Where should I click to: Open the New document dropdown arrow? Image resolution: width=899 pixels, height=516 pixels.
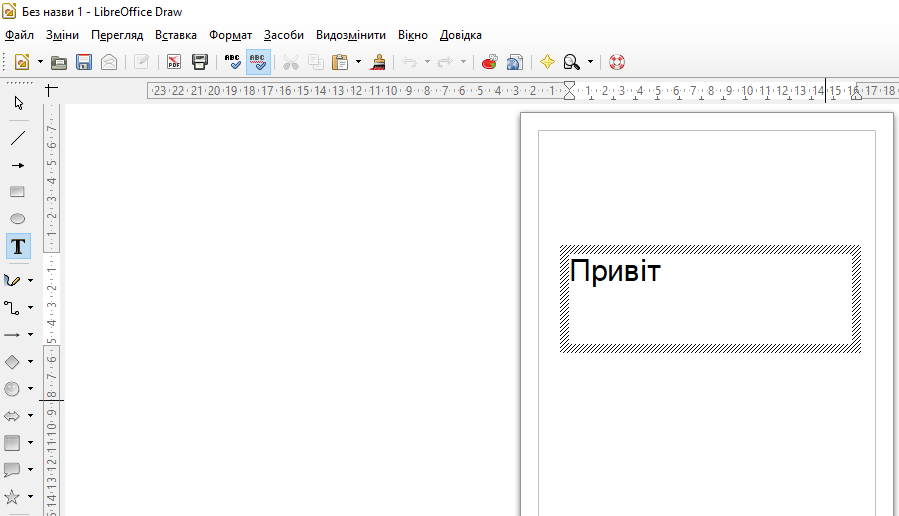[x=40, y=62]
